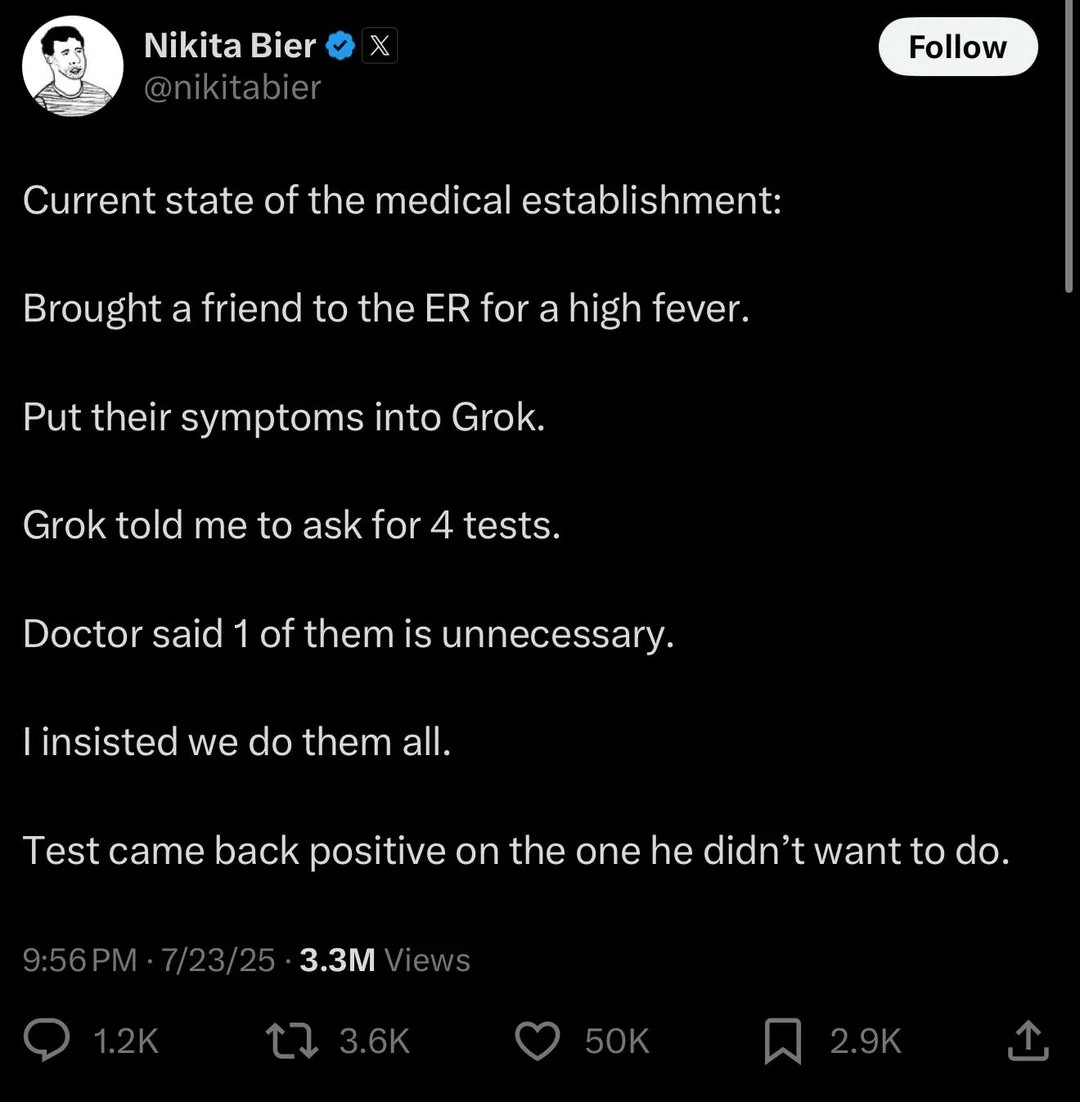Click the 50K likes count
Viewport: 1080px width, 1102px height.
(x=617, y=1041)
